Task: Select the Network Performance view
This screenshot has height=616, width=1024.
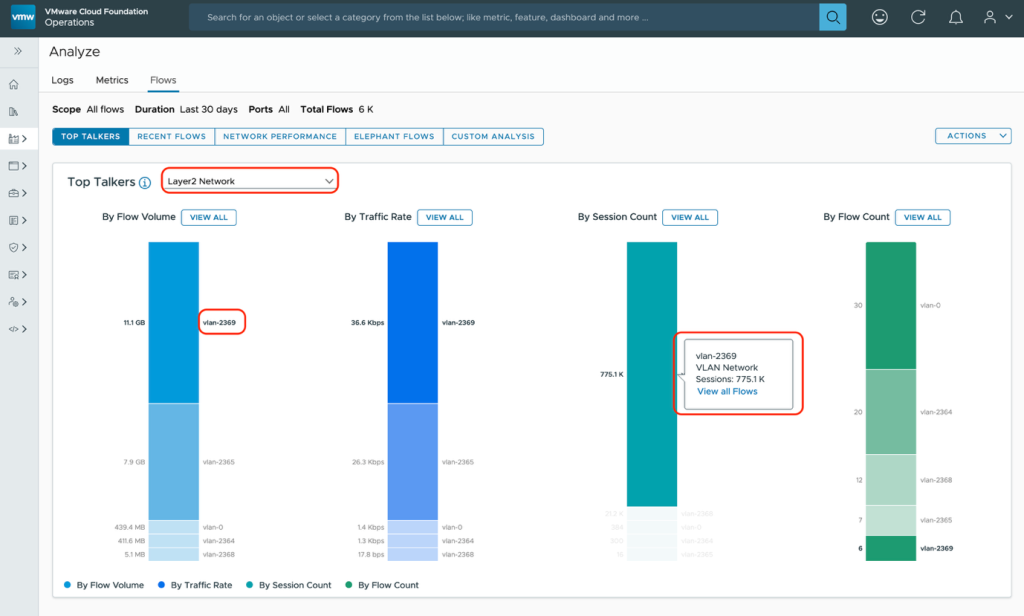Action: point(280,137)
